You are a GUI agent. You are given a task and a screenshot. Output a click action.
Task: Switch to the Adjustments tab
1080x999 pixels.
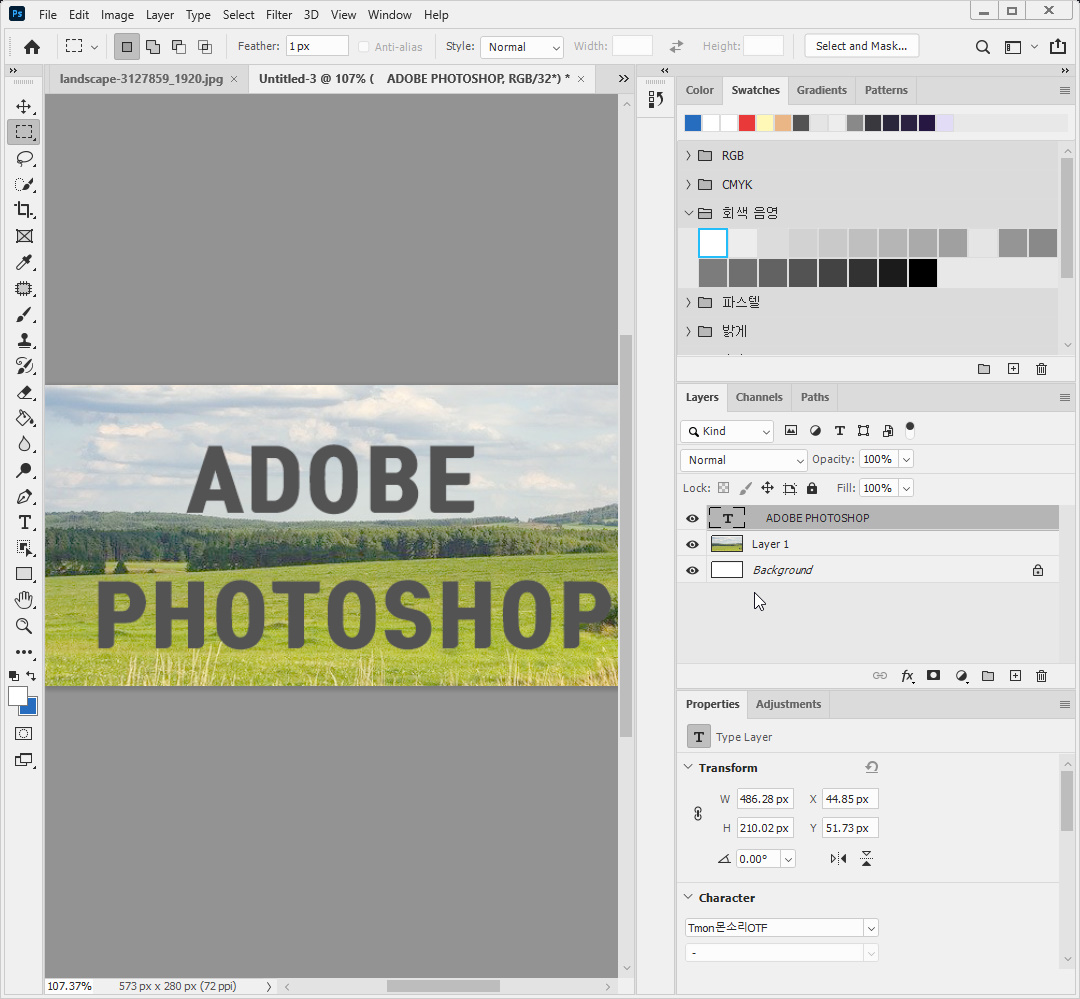pos(788,704)
